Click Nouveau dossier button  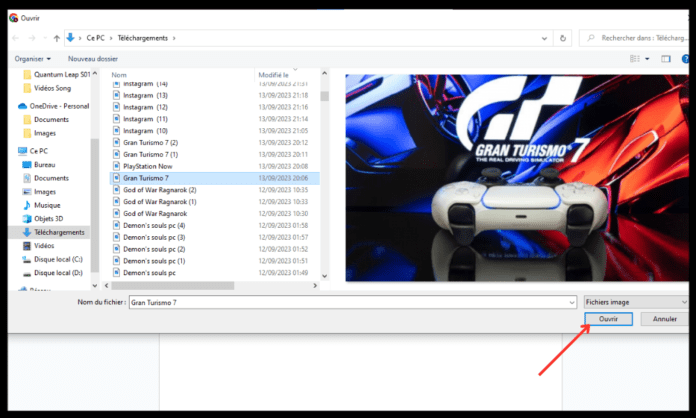(x=93, y=59)
